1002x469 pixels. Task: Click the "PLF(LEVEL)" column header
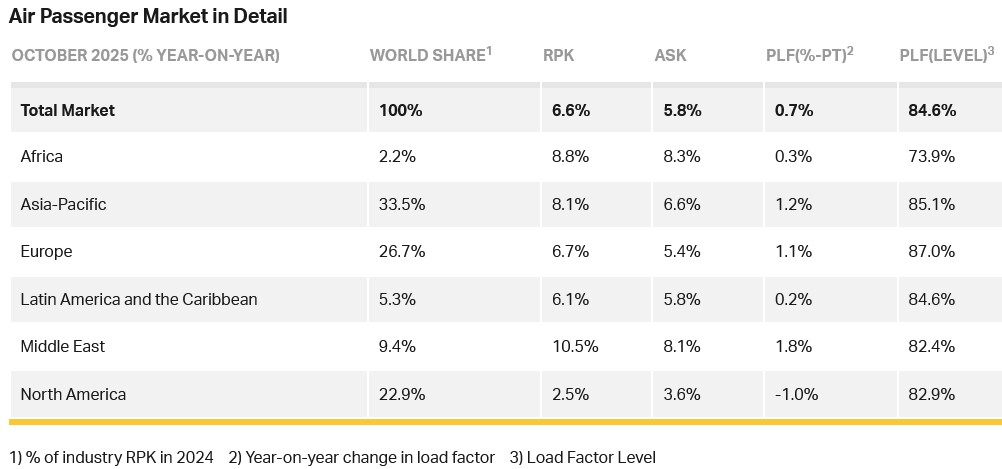click(946, 55)
